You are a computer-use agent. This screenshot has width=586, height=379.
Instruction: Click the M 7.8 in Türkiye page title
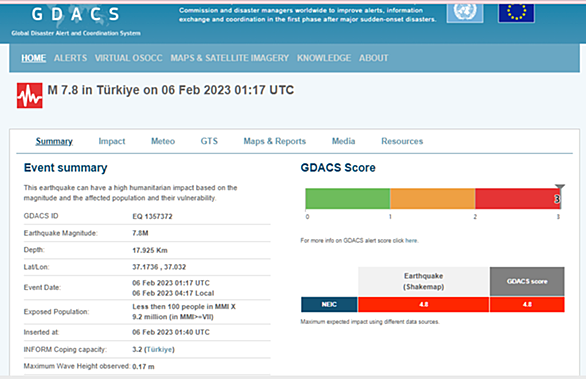[171, 90]
